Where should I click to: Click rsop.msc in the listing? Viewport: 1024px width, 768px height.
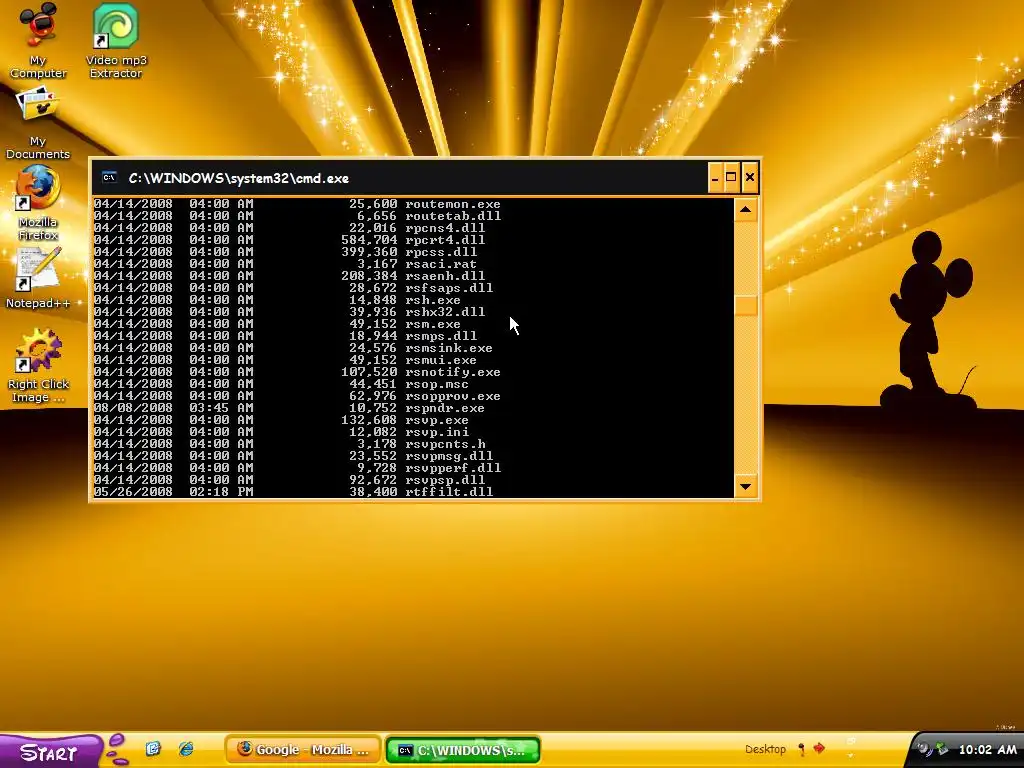[437, 384]
